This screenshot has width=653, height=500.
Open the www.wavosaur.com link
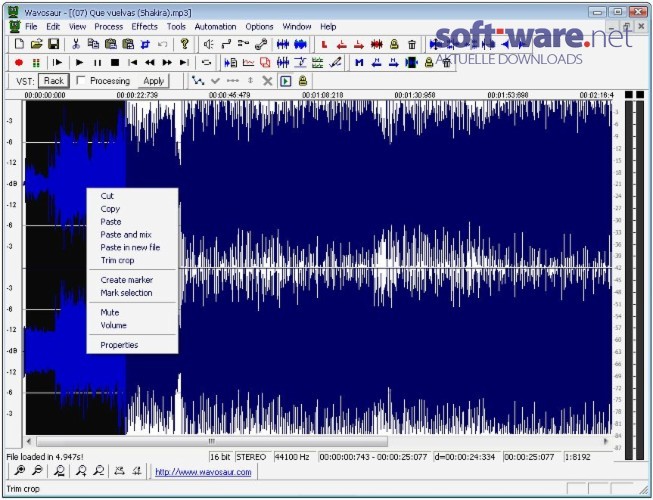203,472
